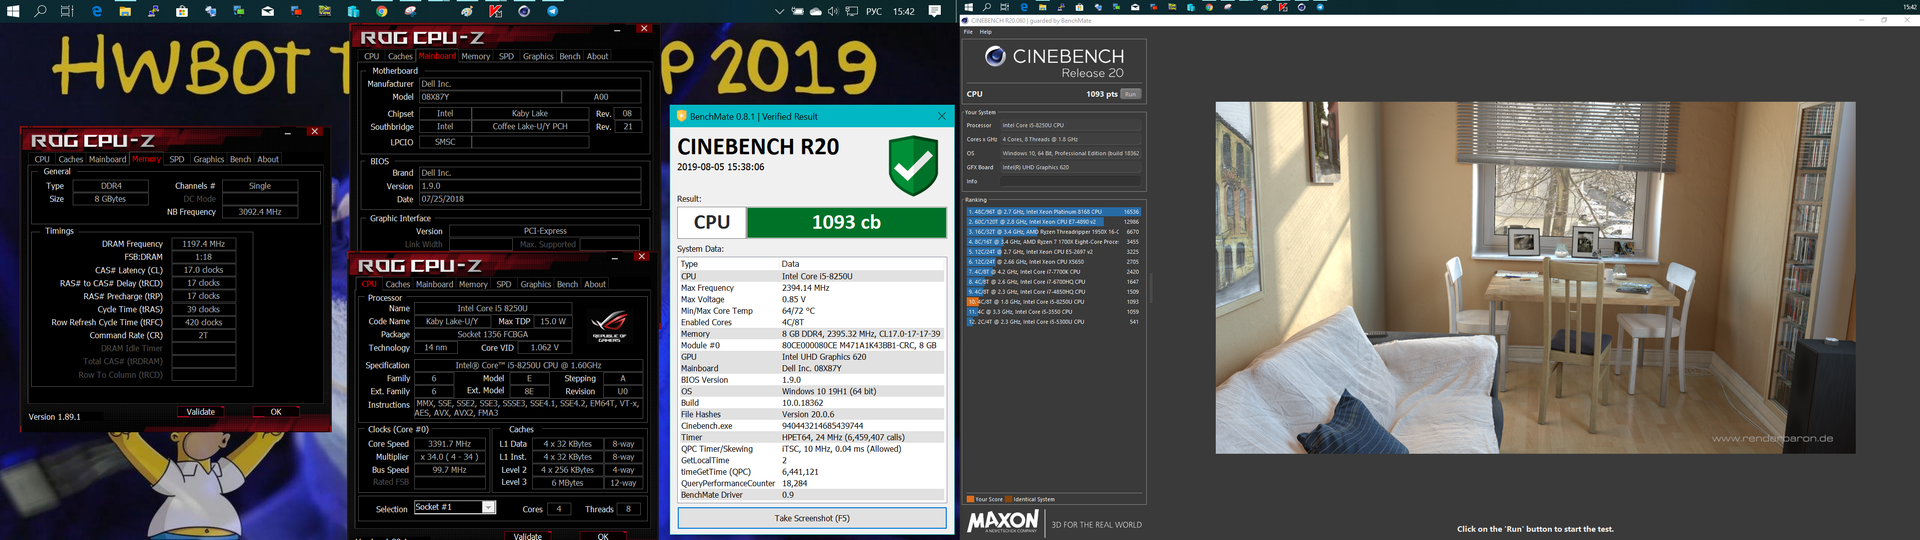Select the NB Frequency value 3092.4 MHz
1920x540 pixels.
tap(260, 212)
